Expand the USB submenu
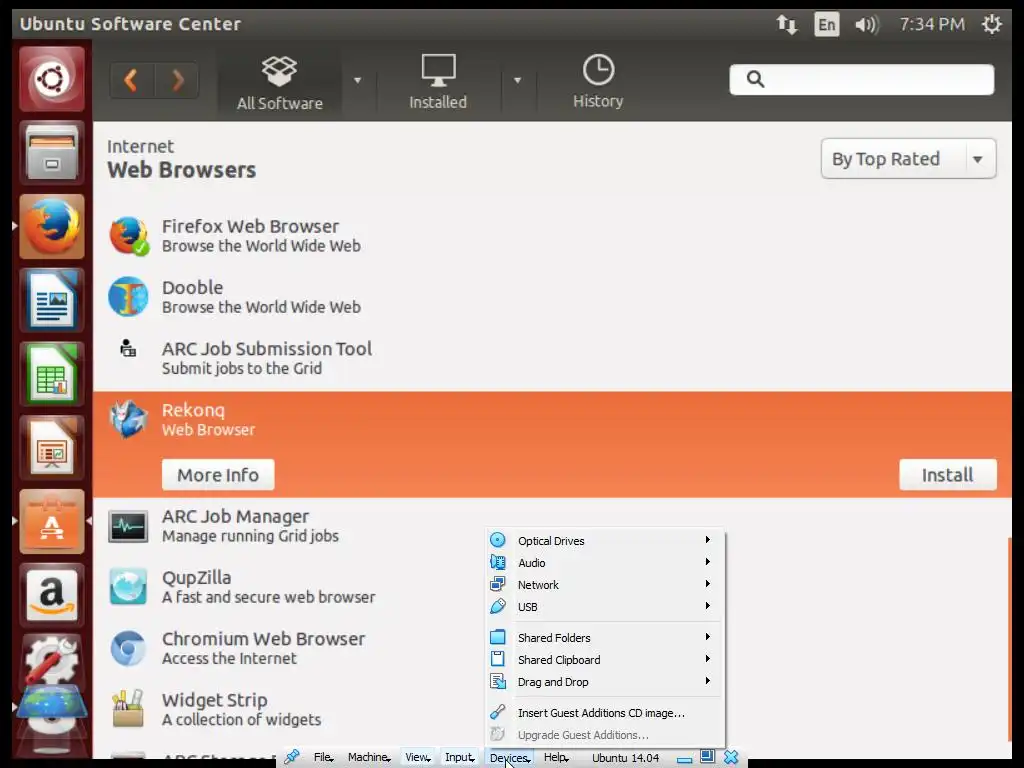Viewport: 1024px width, 768px height. tap(605, 607)
